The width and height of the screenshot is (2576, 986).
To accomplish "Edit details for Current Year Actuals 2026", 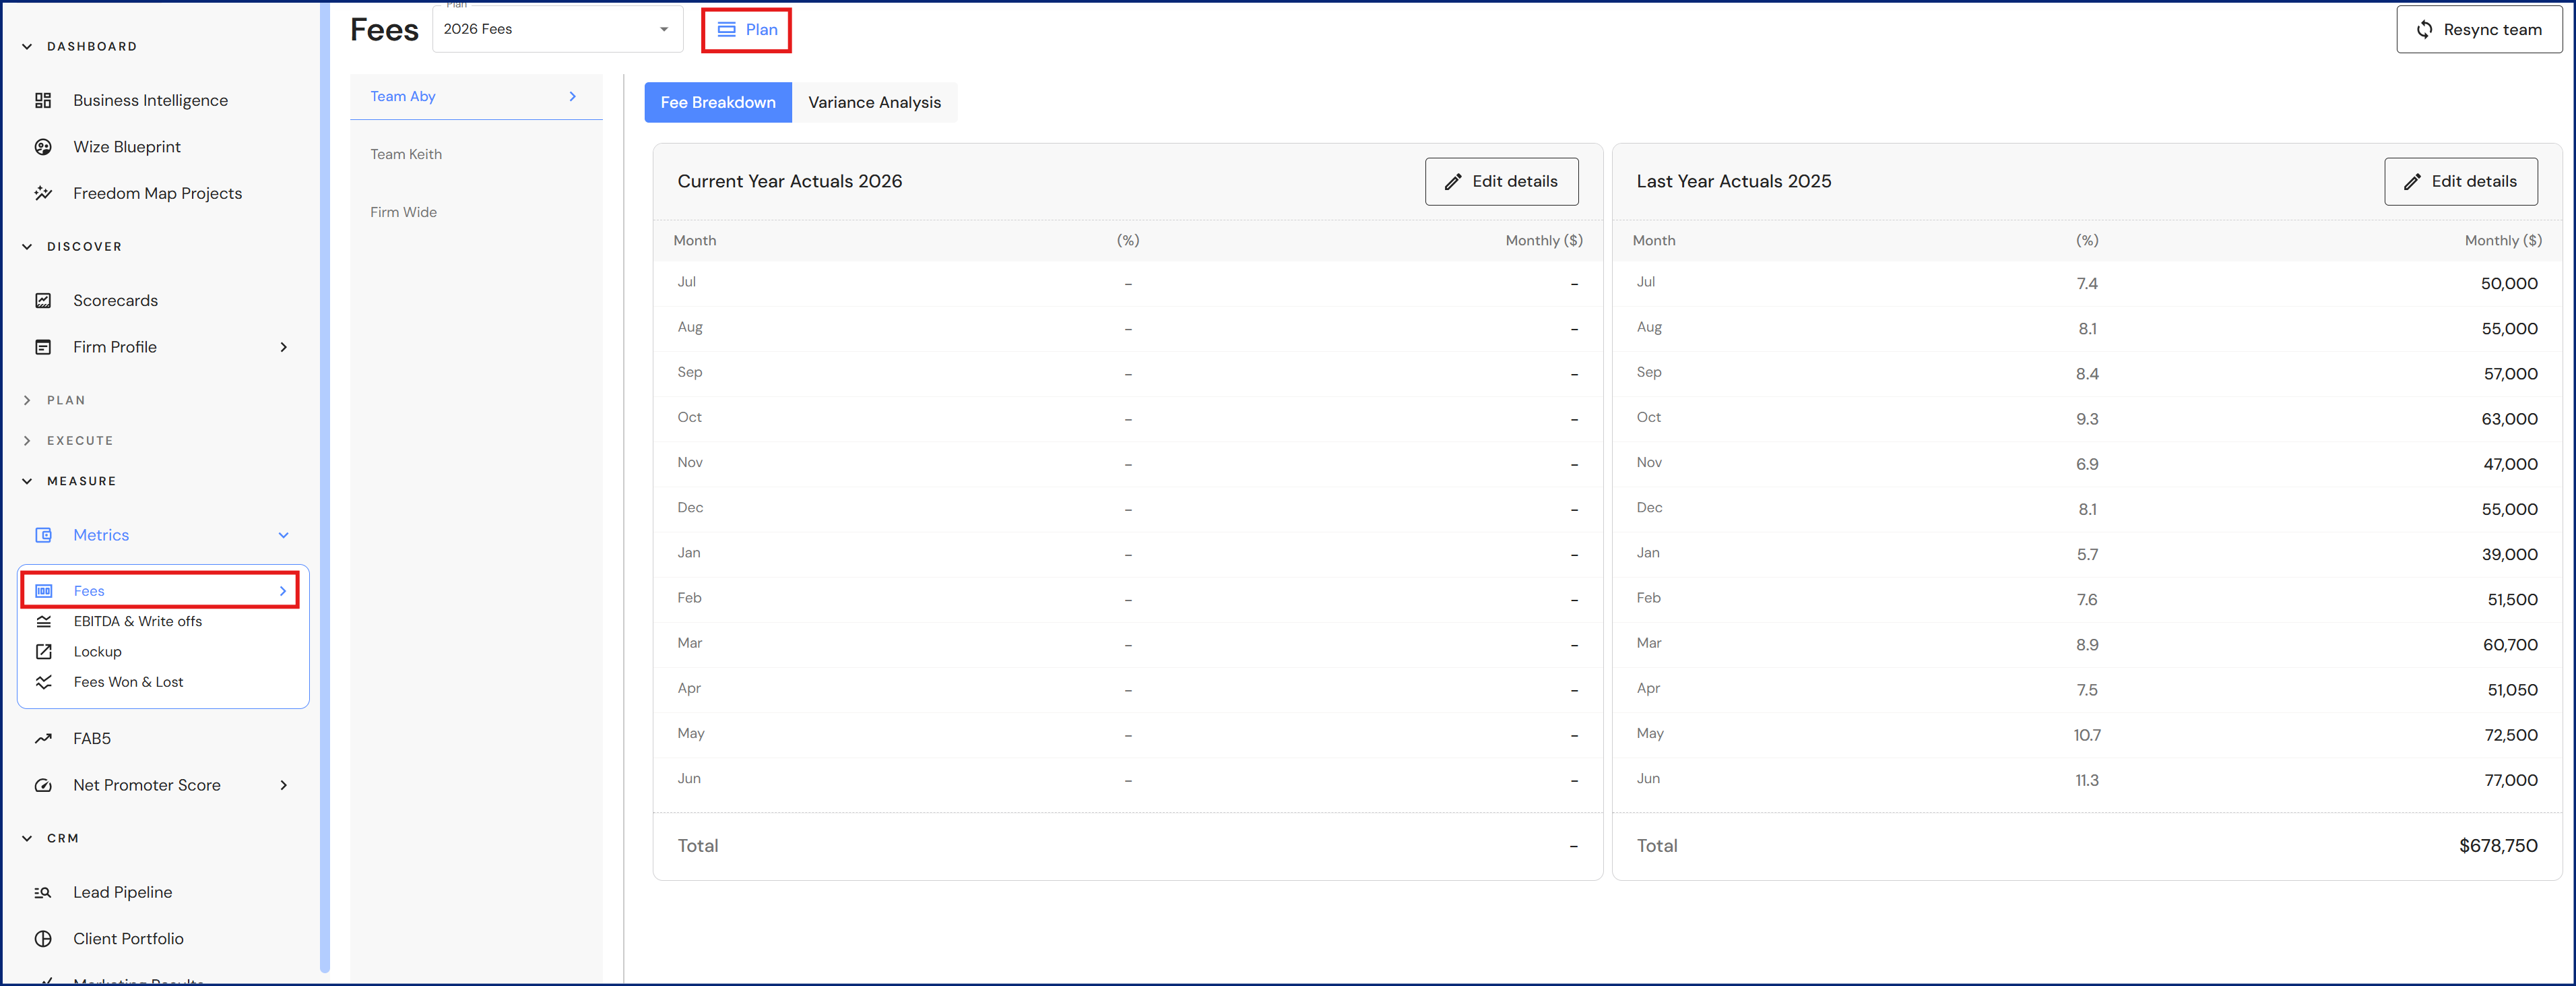I will (1501, 182).
